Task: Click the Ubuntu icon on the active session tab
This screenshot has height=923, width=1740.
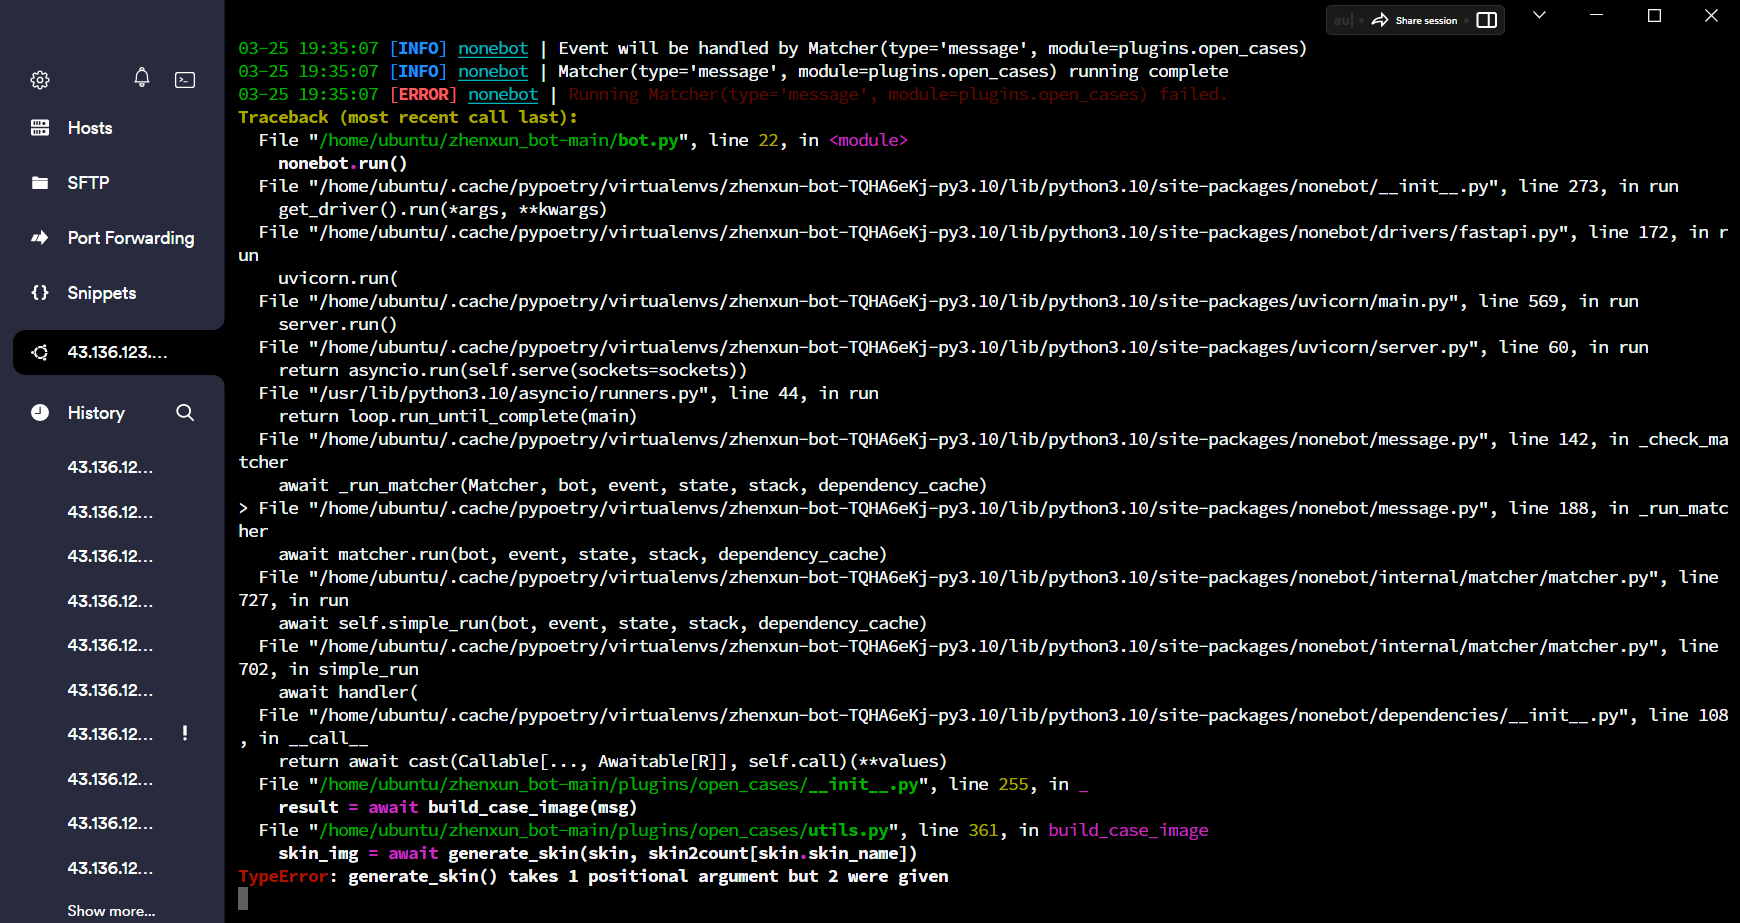Action: pyautogui.click(x=40, y=352)
